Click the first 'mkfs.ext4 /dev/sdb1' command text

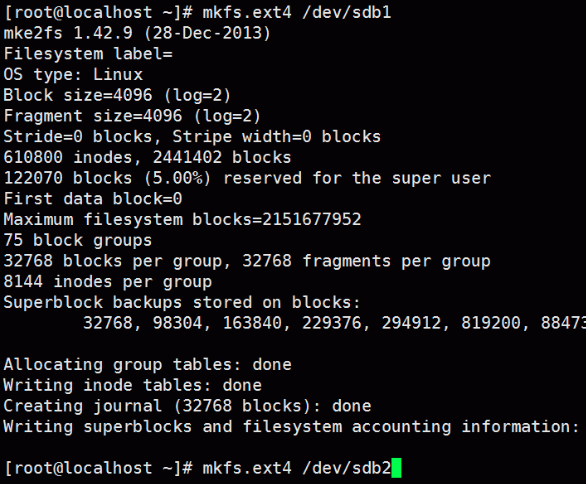tap(297, 13)
